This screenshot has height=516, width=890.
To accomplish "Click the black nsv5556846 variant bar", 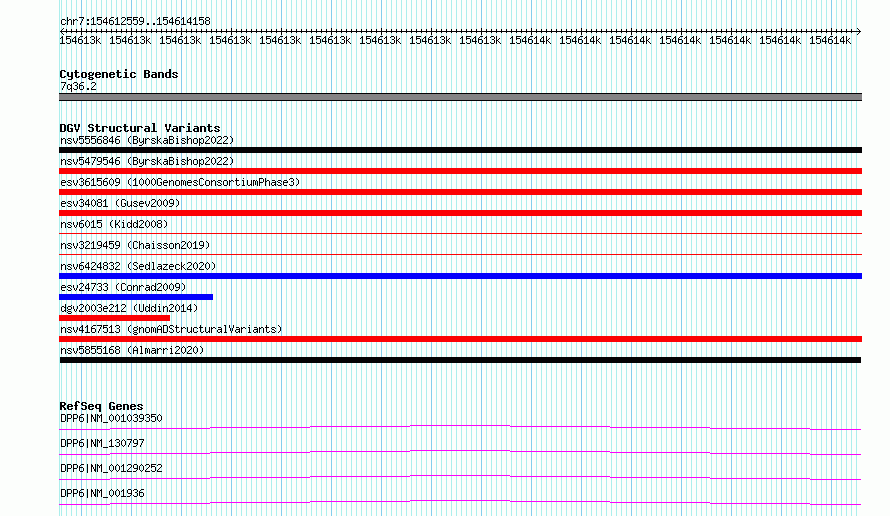I will click(460, 150).
